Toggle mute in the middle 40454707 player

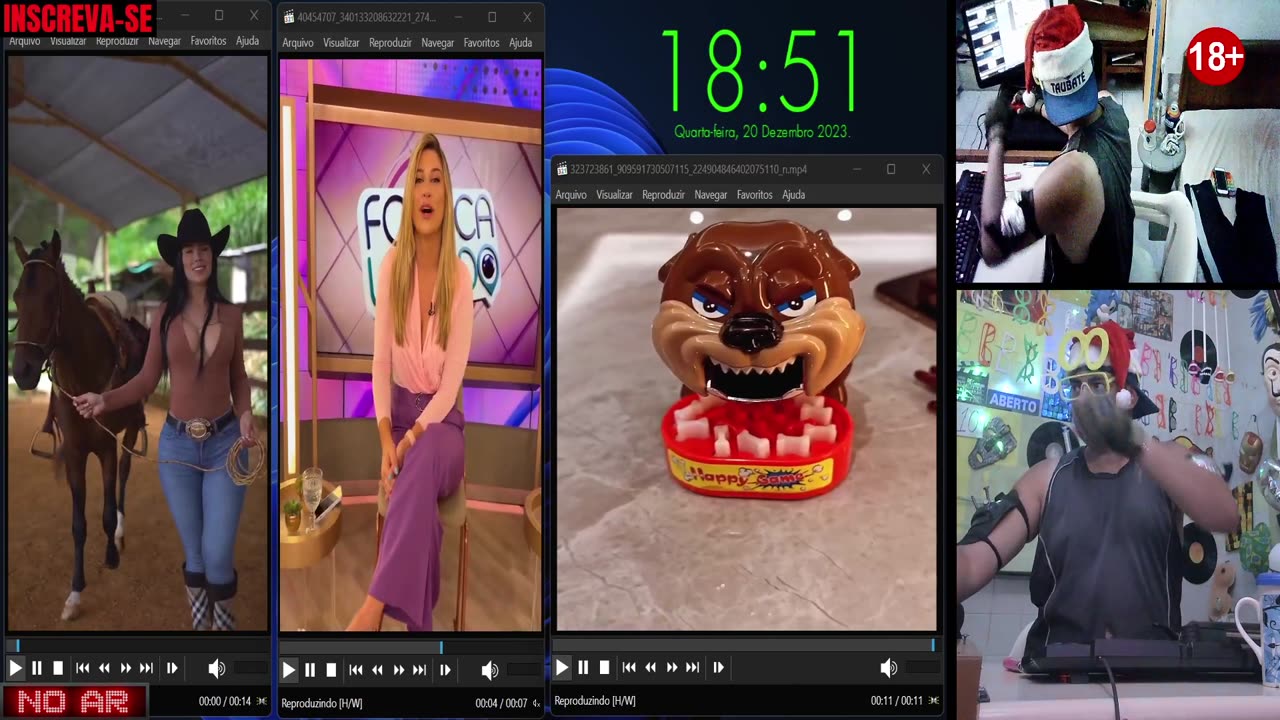[x=489, y=671]
